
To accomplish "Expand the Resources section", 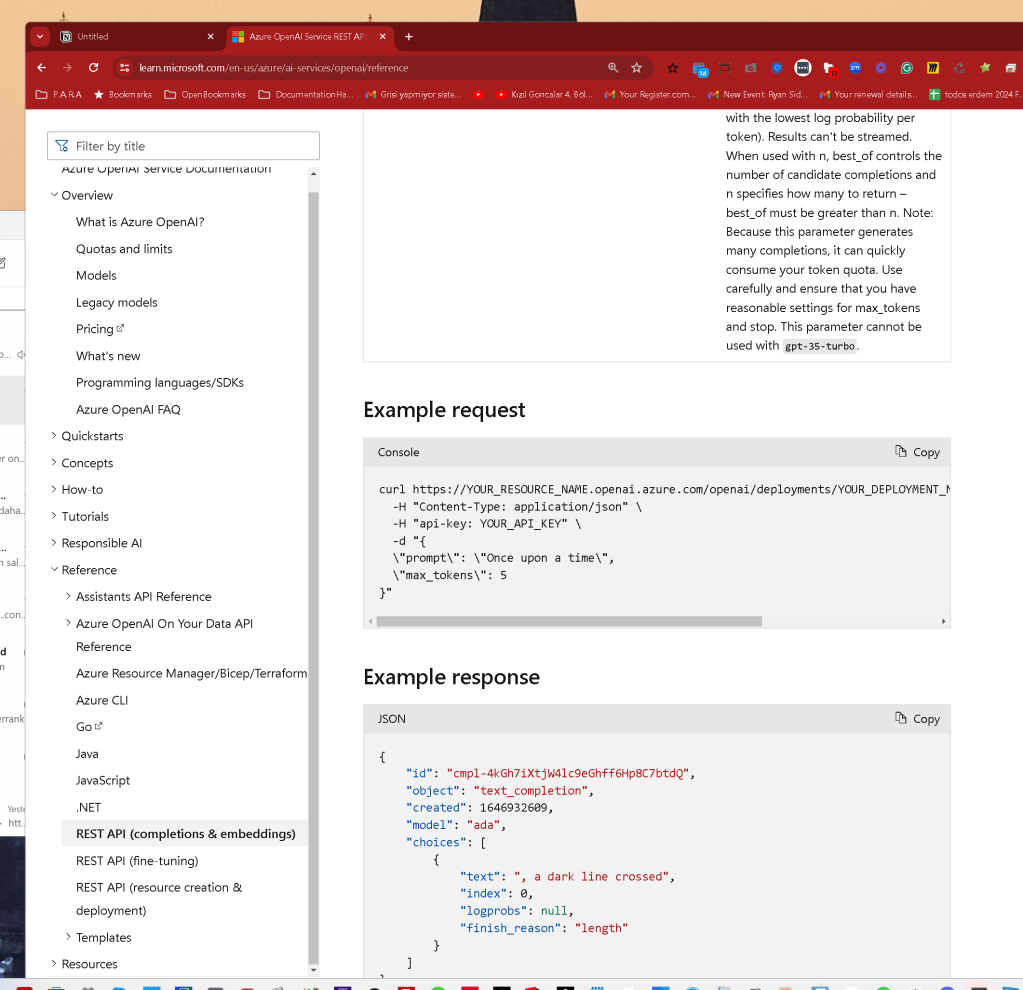I will coord(54,963).
